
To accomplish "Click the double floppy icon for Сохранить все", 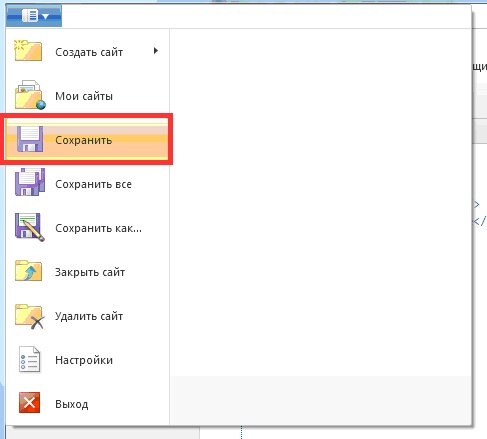I will pyautogui.click(x=30, y=182).
